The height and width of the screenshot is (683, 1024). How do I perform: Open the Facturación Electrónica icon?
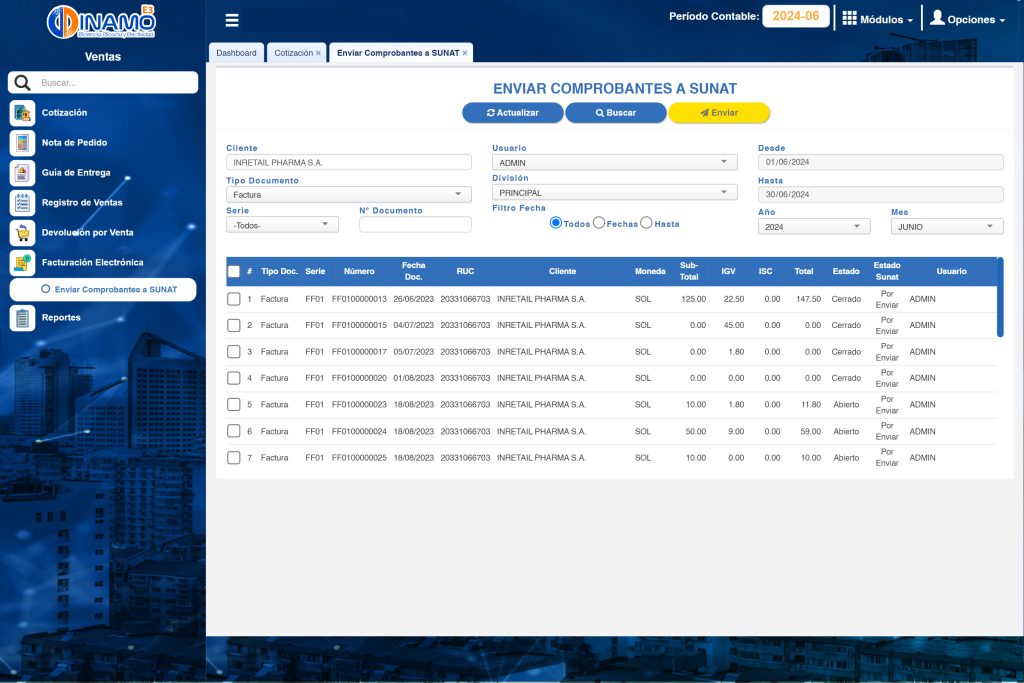[22, 263]
